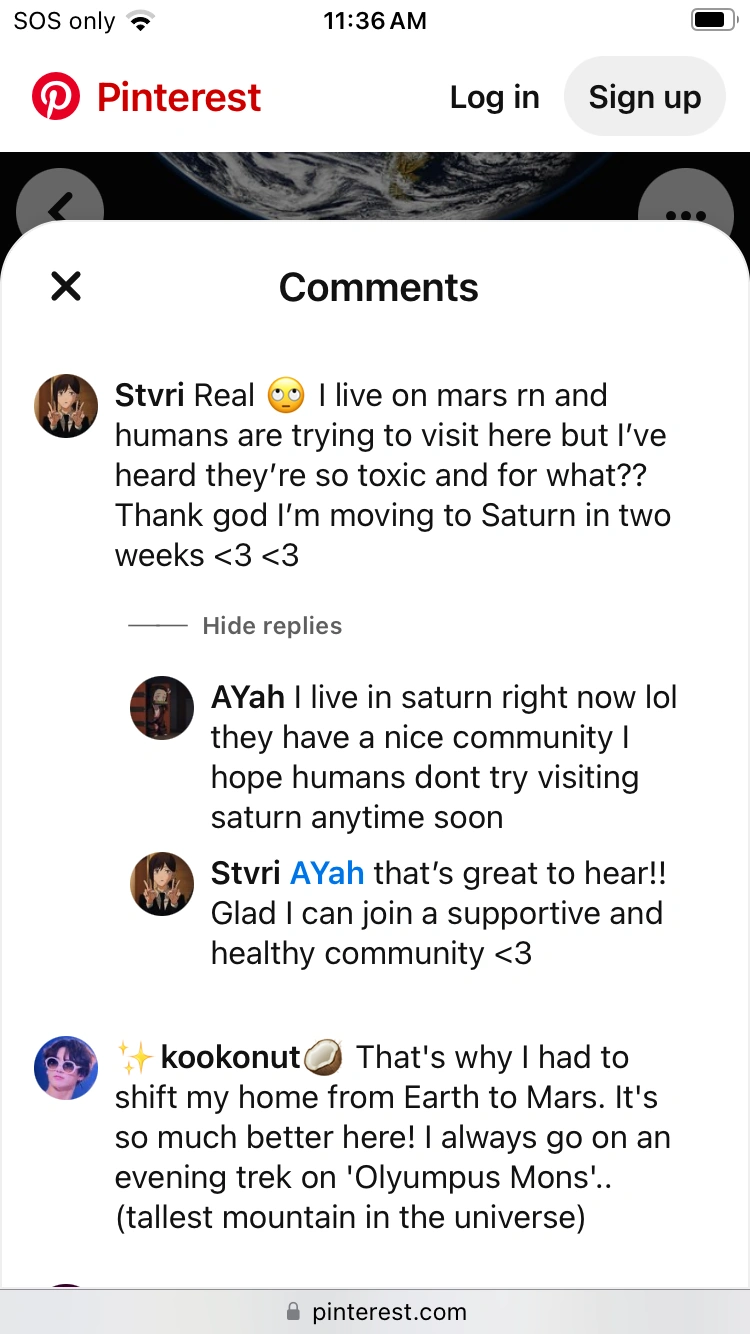Open AYah's profile avatar
This screenshot has width=750, height=1334.
tap(162, 708)
